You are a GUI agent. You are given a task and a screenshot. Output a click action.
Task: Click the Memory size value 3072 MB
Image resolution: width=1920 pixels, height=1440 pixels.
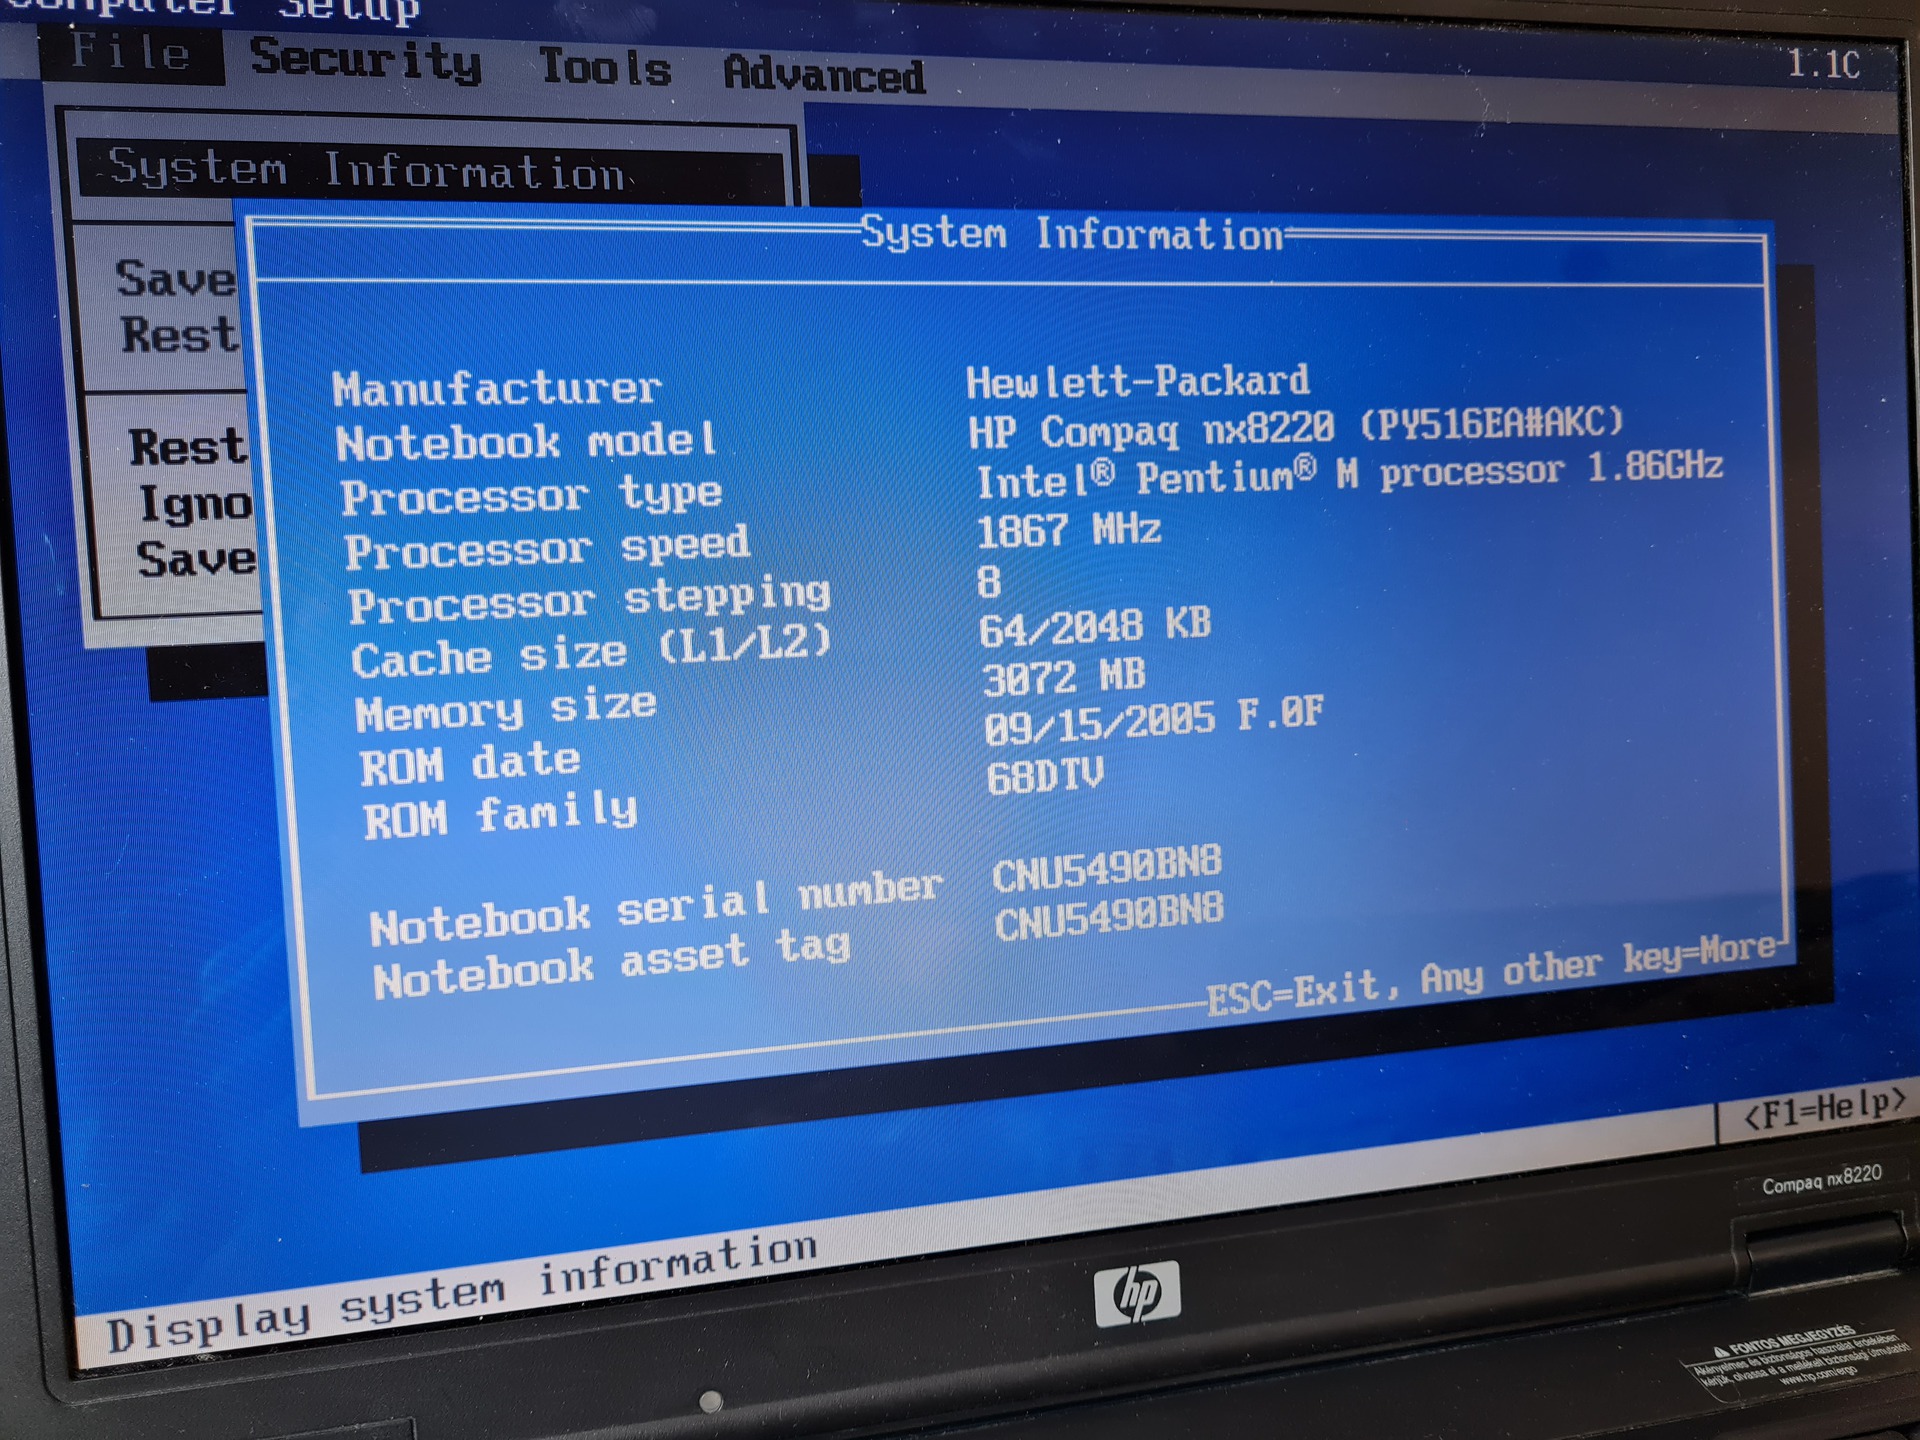1063,678
